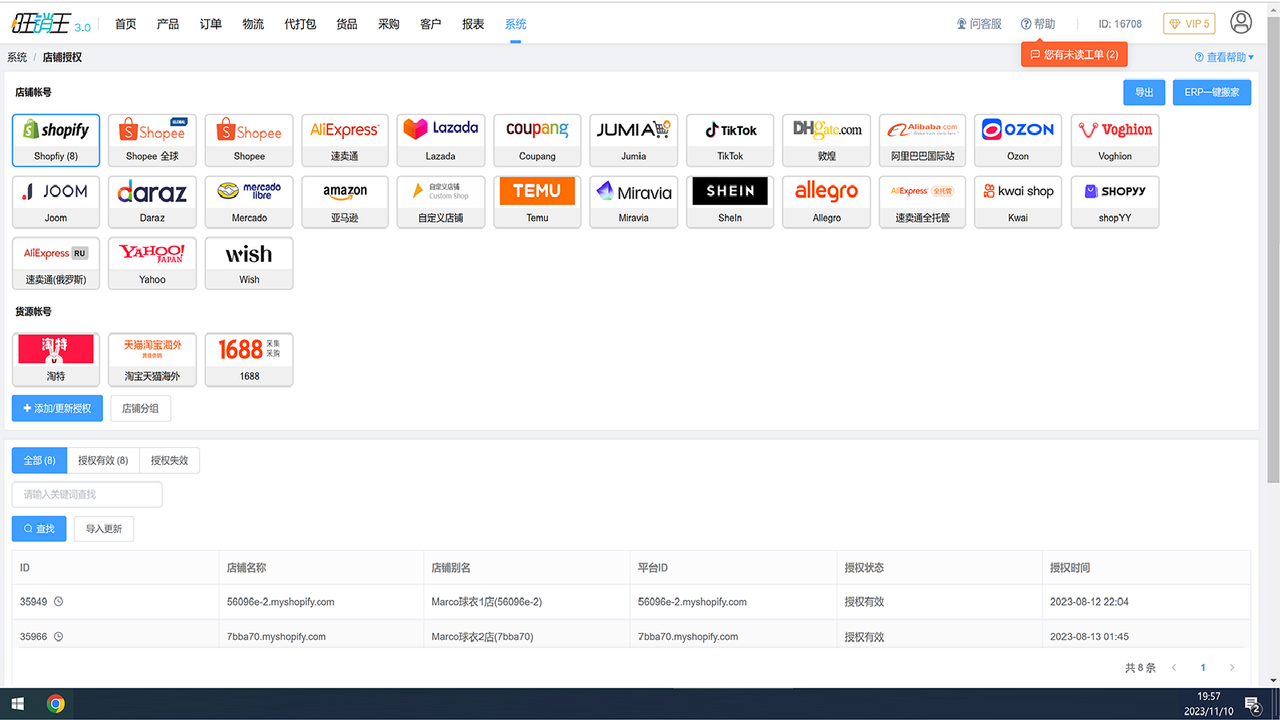Open the Windows Start menu
Viewport: 1280px width, 720px height.
[17, 704]
